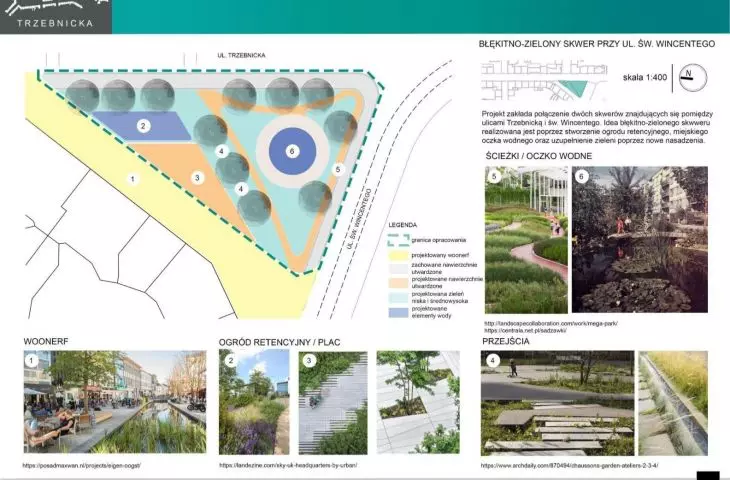Screen dimensions: 730x480
Task: Click the 'ŚCIEŻKI / OCZKO WODNE' heading
Action: pos(539,156)
